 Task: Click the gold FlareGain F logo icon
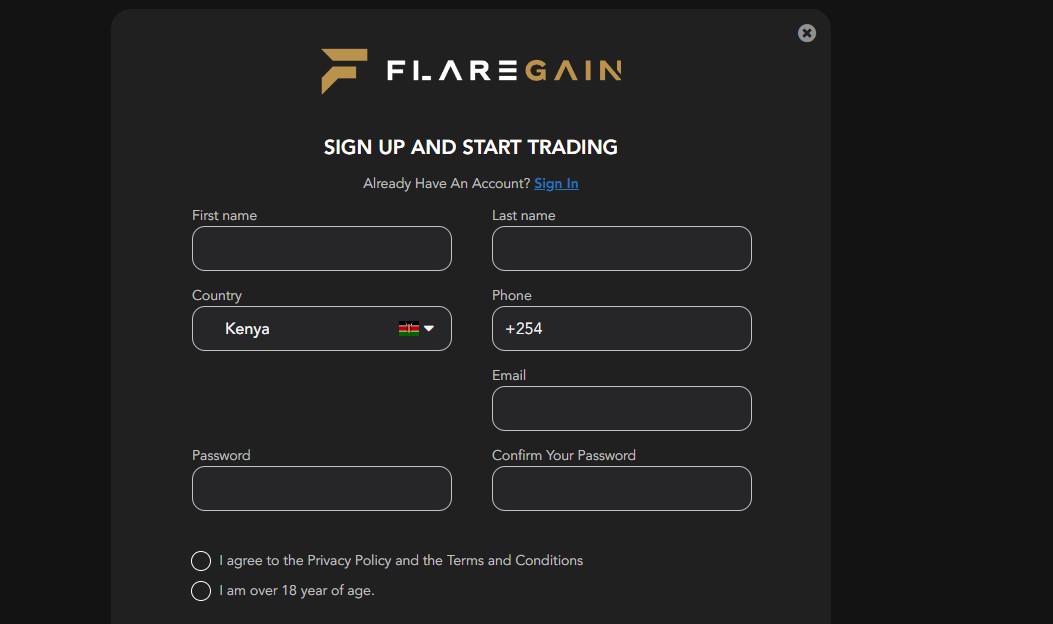point(343,71)
